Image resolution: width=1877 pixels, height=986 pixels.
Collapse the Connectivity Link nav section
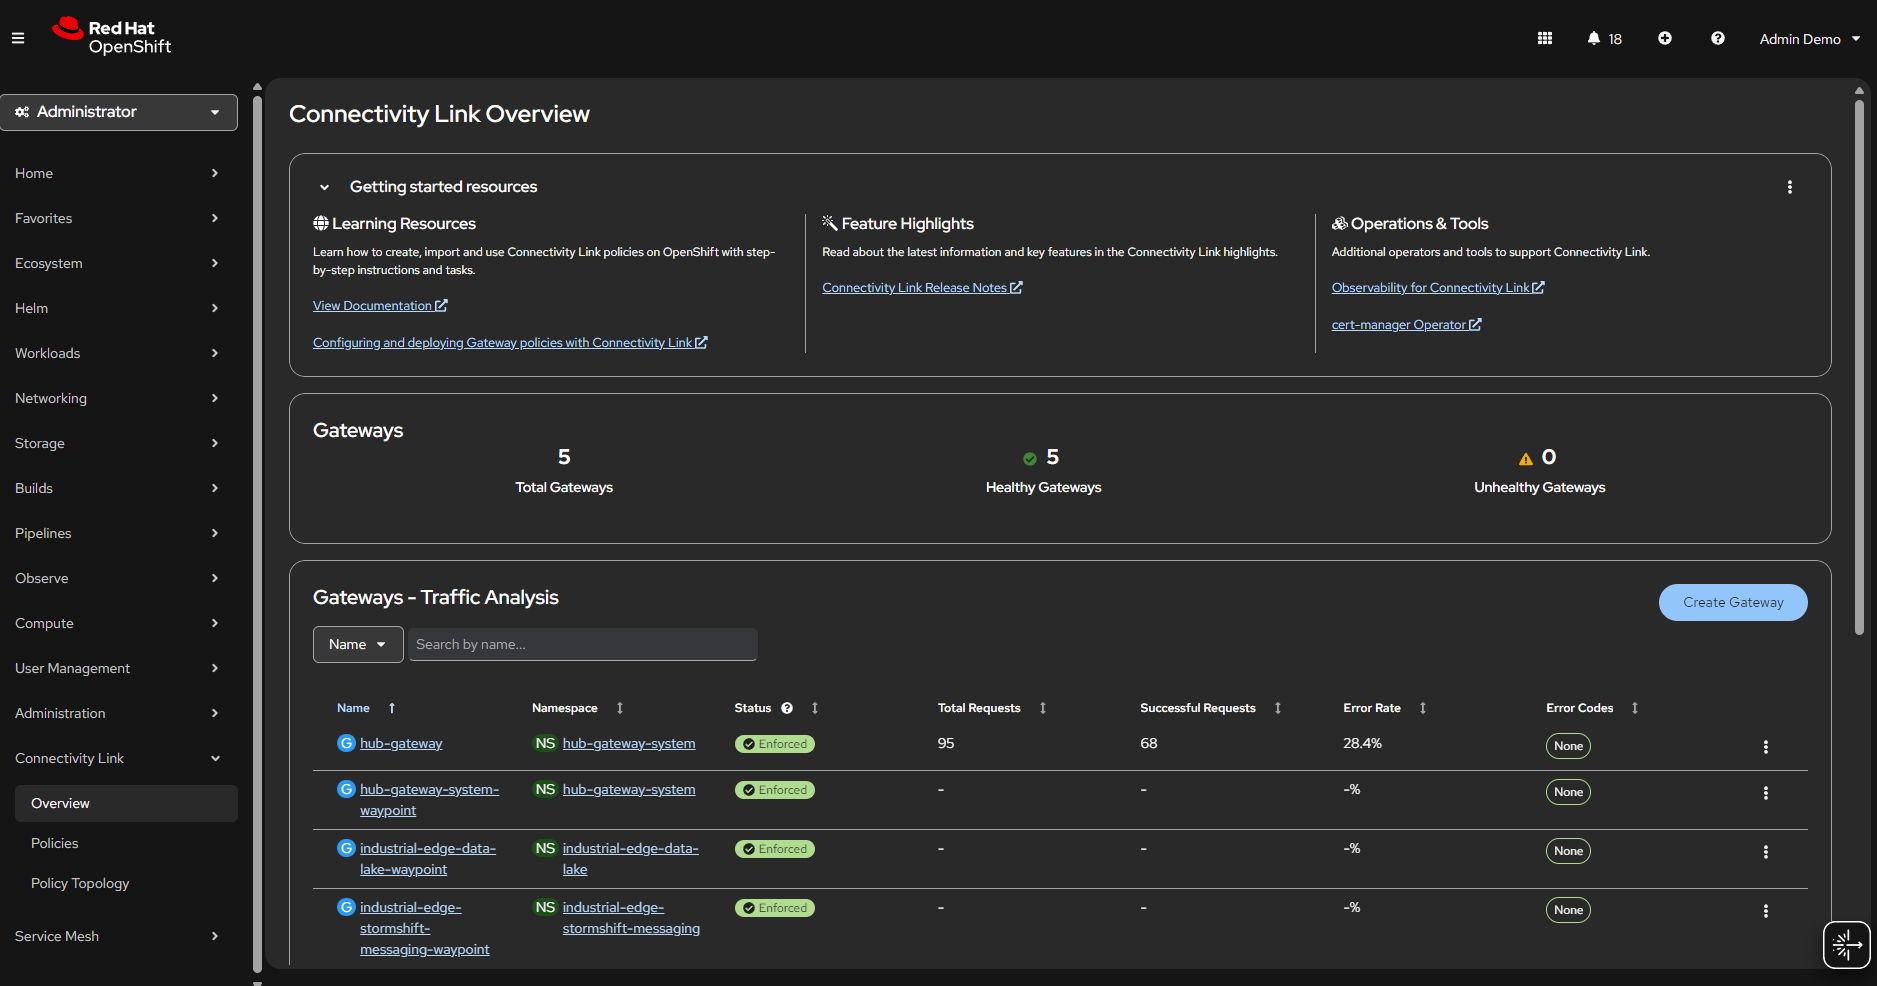[119, 758]
